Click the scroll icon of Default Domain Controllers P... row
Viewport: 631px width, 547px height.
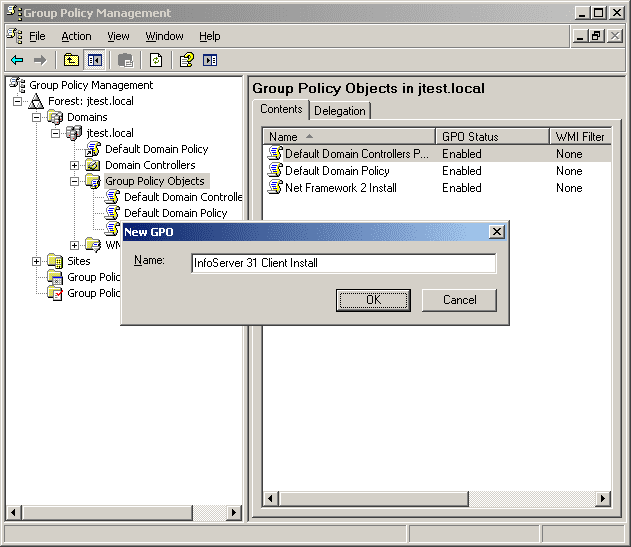coord(275,153)
